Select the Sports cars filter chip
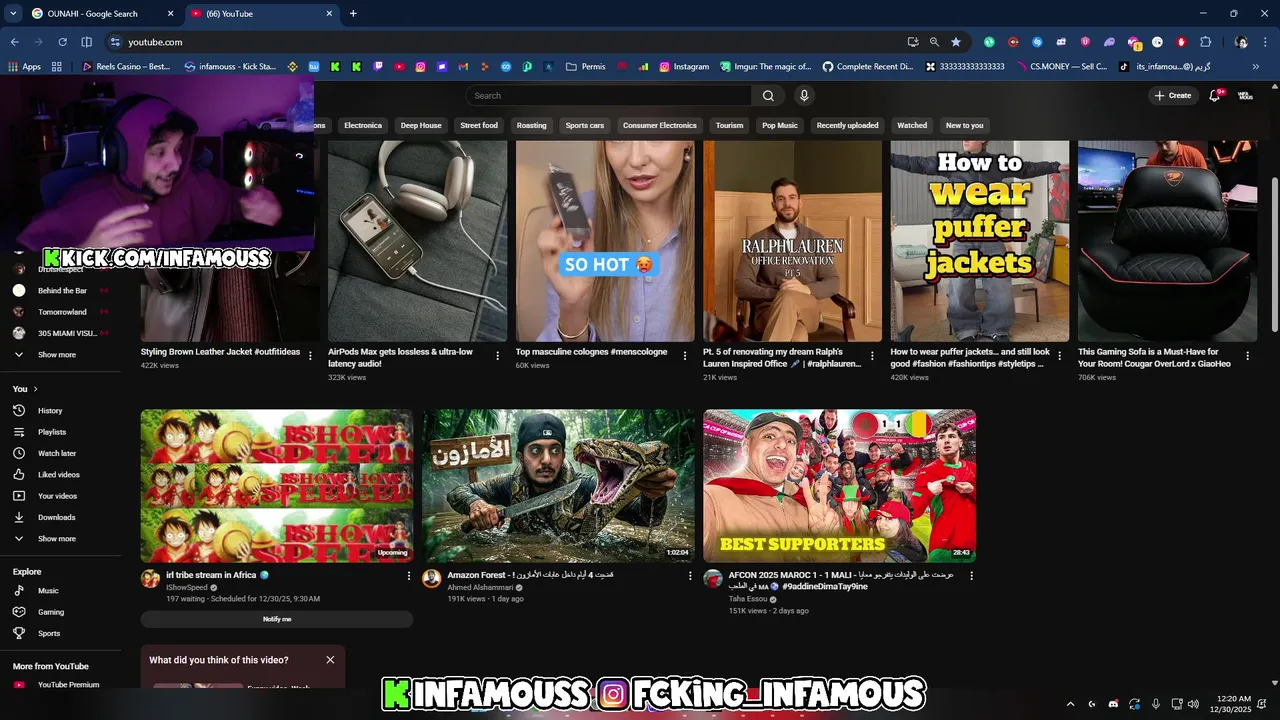Image resolution: width=1280 pixels, height=720 pixels. coord(585,126)
